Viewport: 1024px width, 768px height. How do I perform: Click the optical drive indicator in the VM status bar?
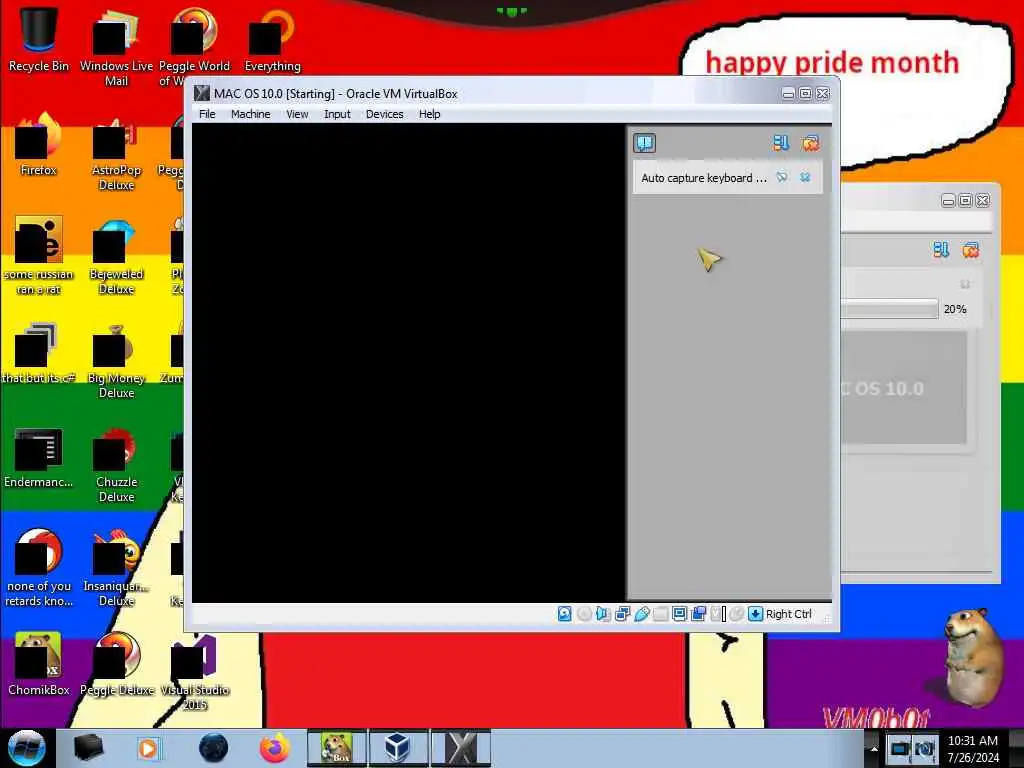[x=584, y=614]
